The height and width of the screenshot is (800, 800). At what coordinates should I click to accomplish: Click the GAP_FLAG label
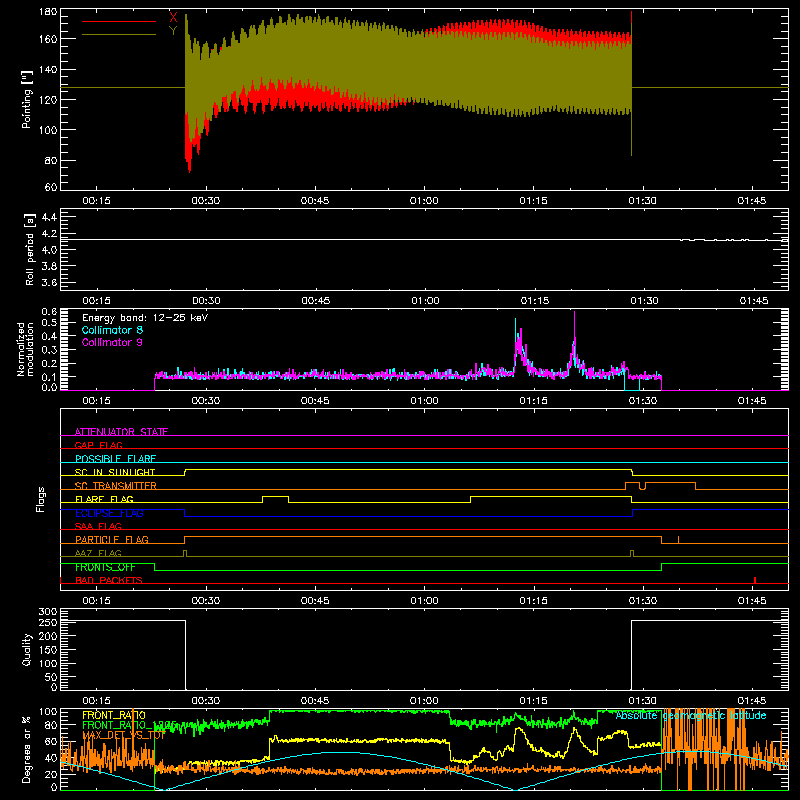[98, 445]
